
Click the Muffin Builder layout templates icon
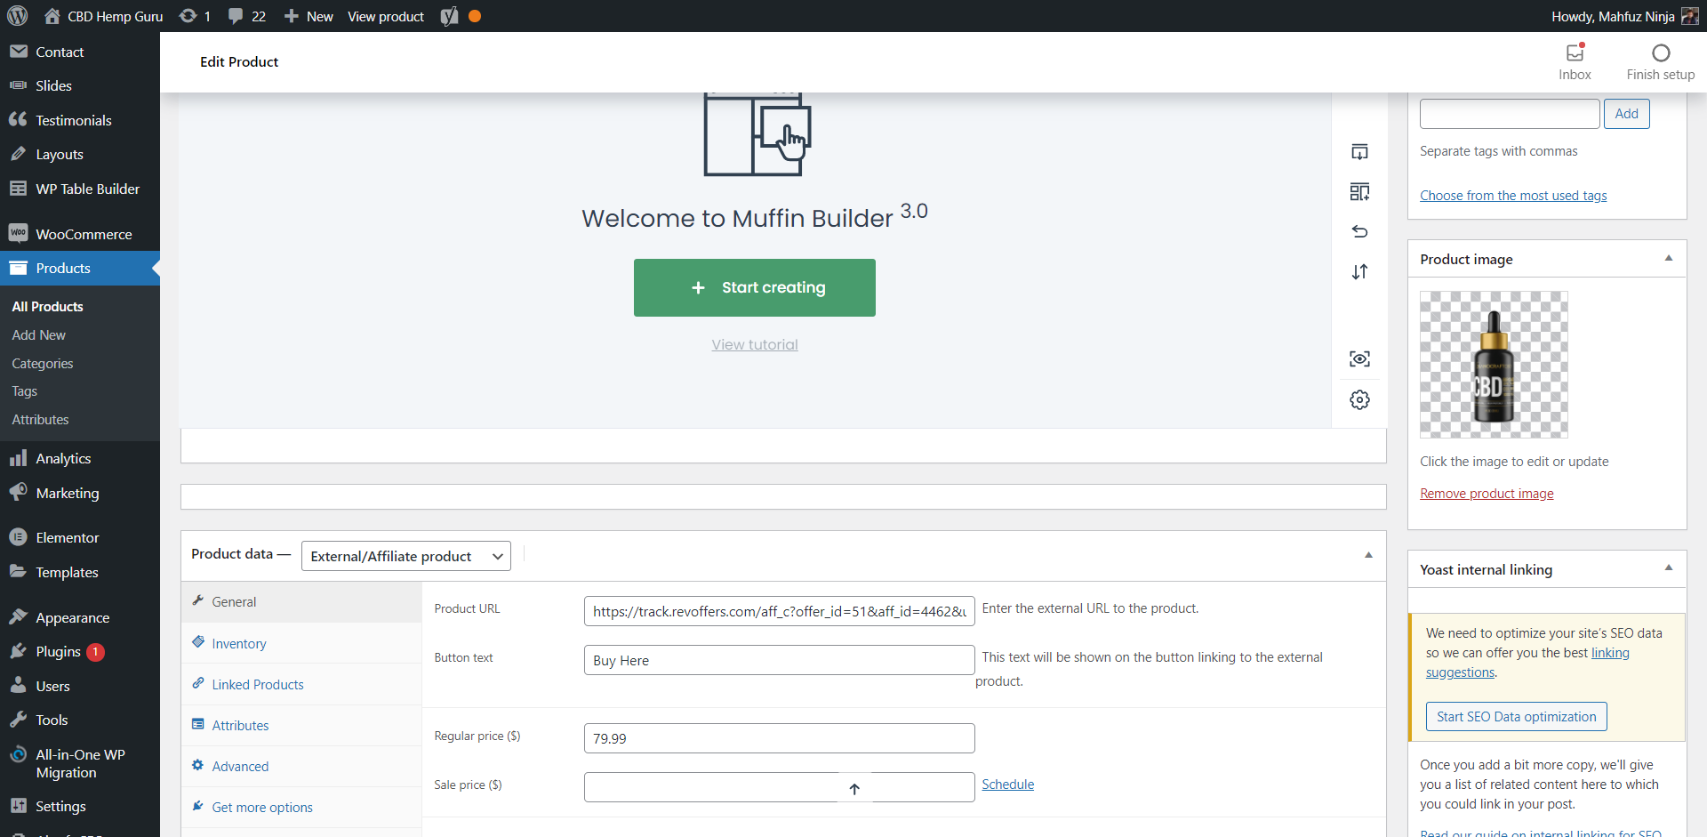pyautogui.click(x=1360, y=192)
